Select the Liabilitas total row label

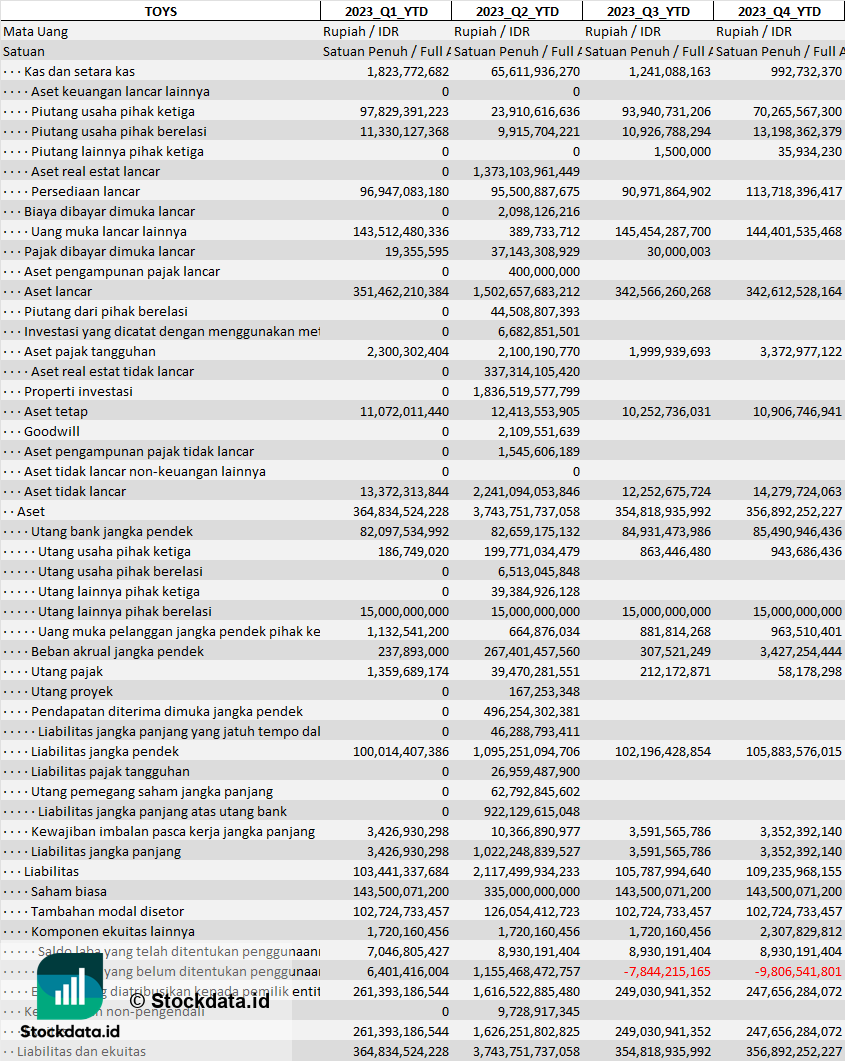[x=51, y=872]
